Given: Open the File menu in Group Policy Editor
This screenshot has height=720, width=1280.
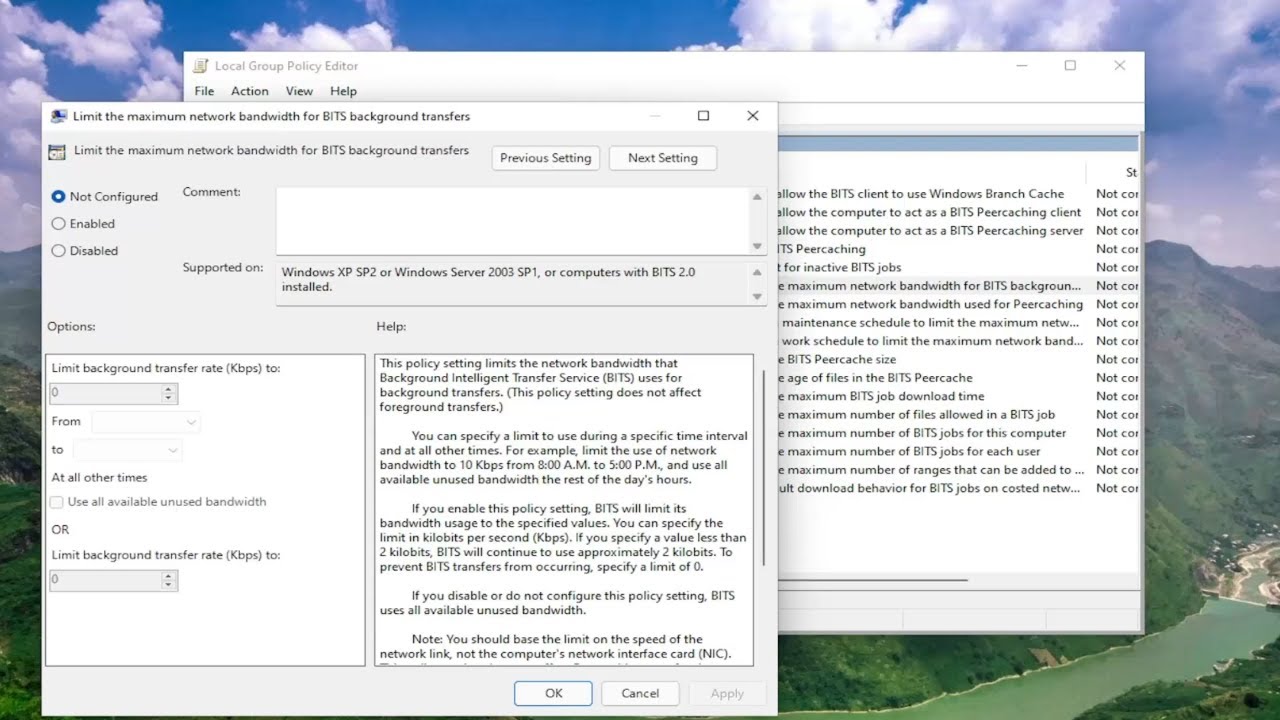Looking at the screenshot, I should tap(204, 91).
